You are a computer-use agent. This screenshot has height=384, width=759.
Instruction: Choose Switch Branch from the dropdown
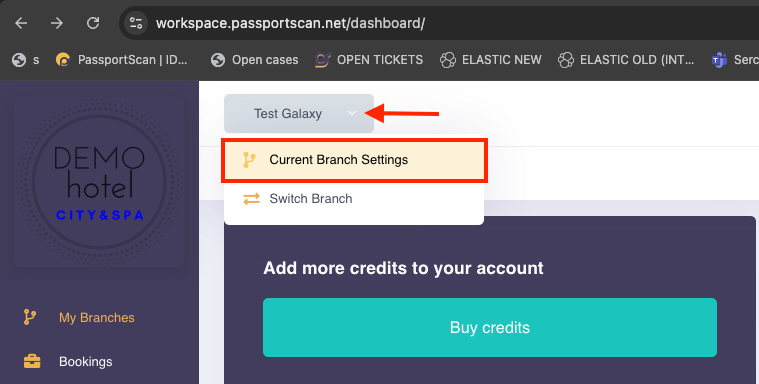(354, 199)
